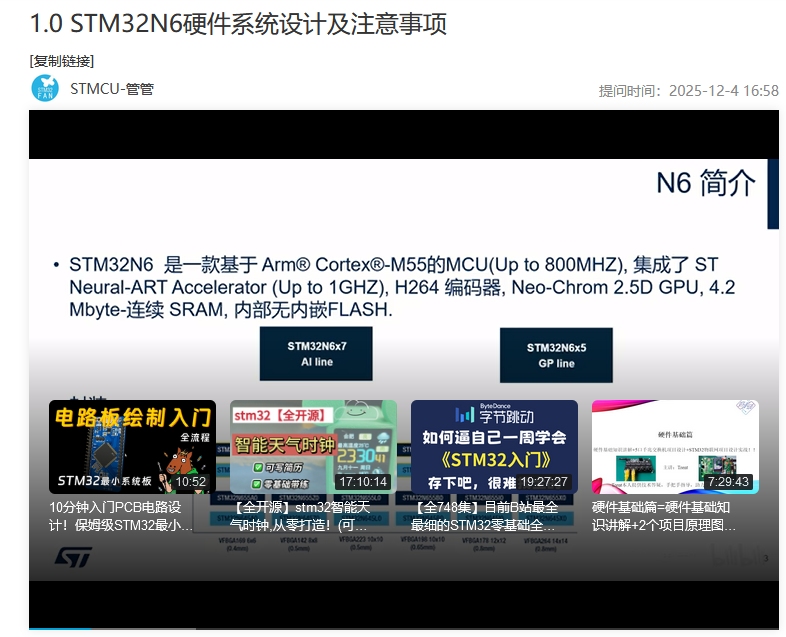Screen dimensions: 786x637
Task: Click the 10:52 duration badge
Action: 190,482
